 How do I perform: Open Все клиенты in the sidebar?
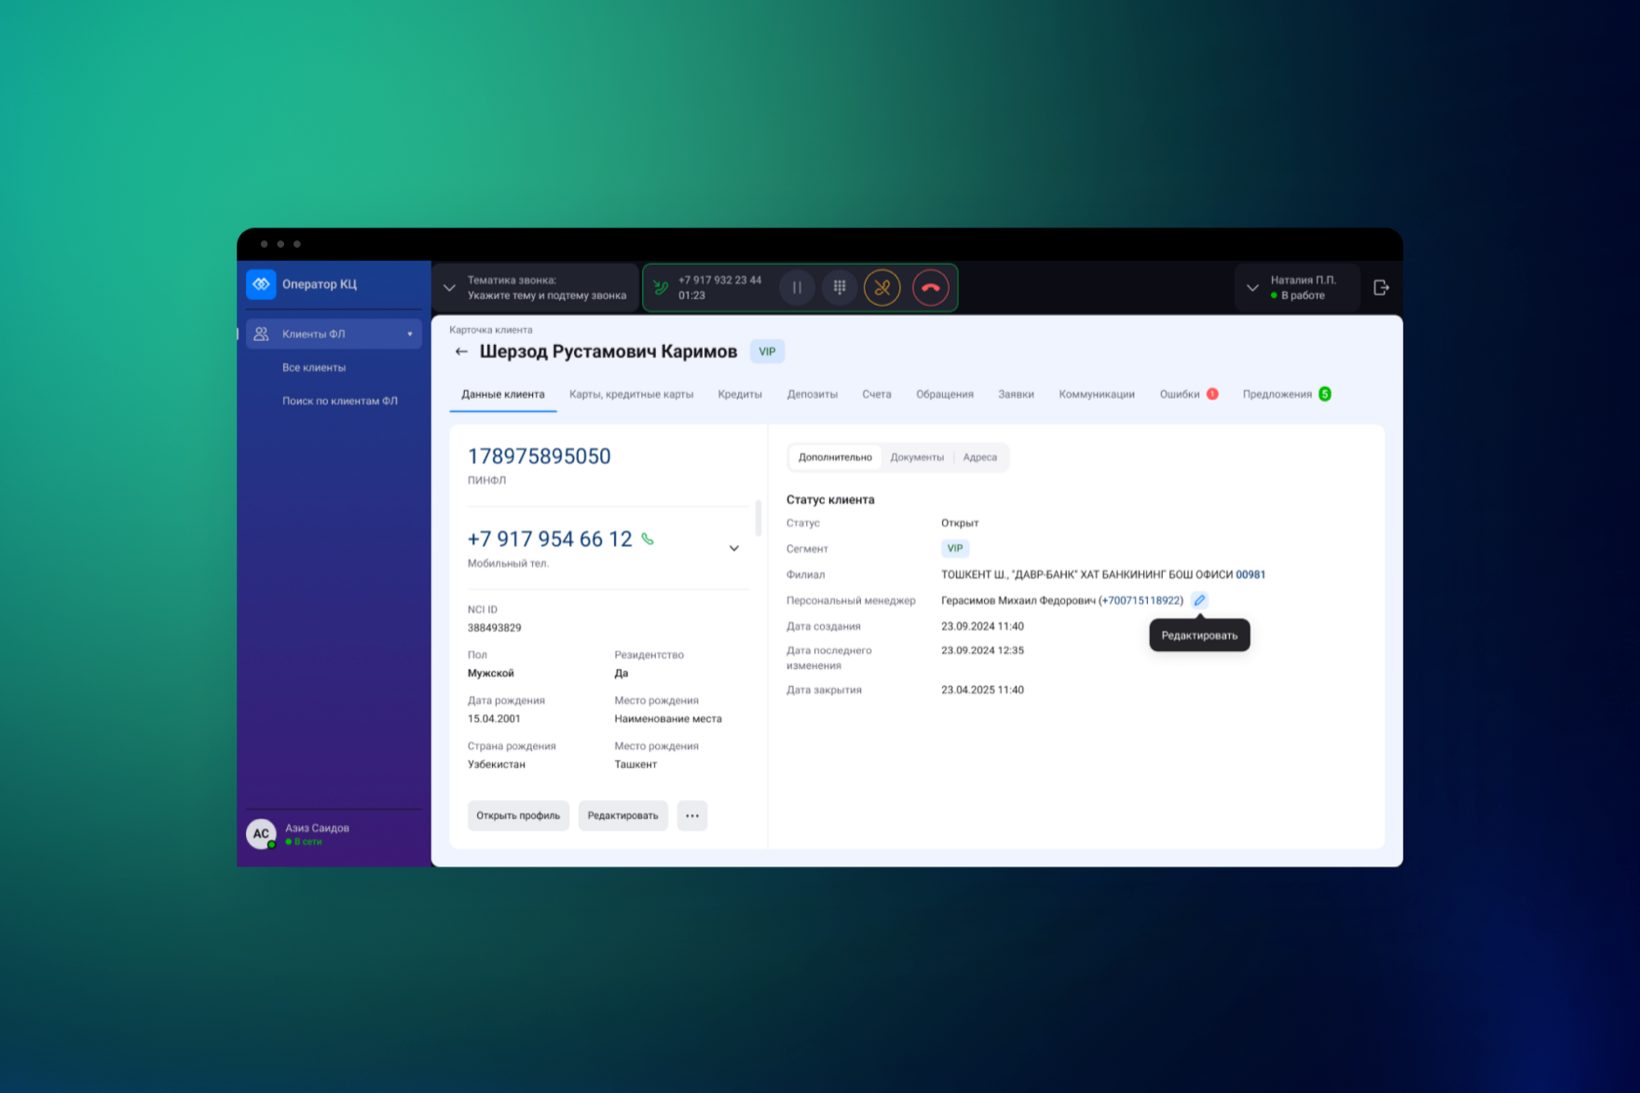[314, 368]
